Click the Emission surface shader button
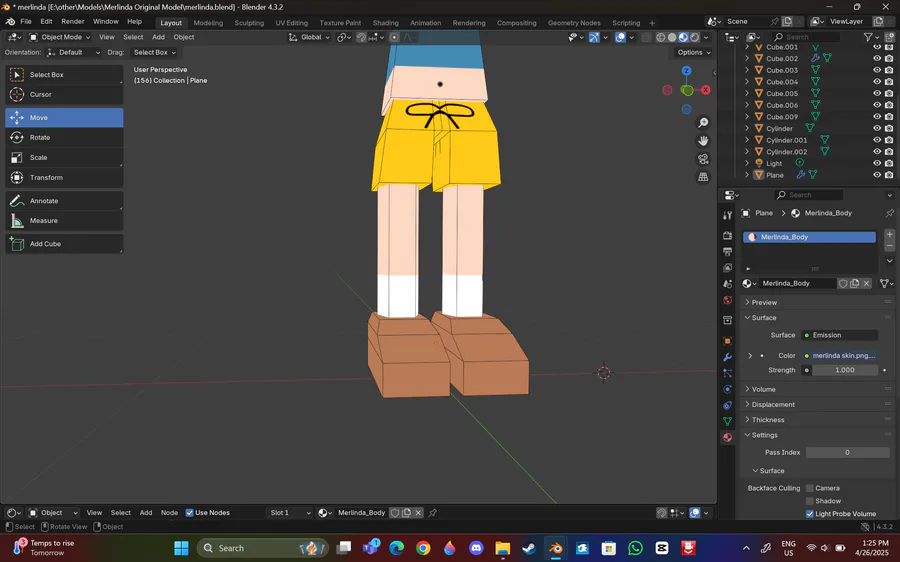The image size is (900, 562). (839, 335)
